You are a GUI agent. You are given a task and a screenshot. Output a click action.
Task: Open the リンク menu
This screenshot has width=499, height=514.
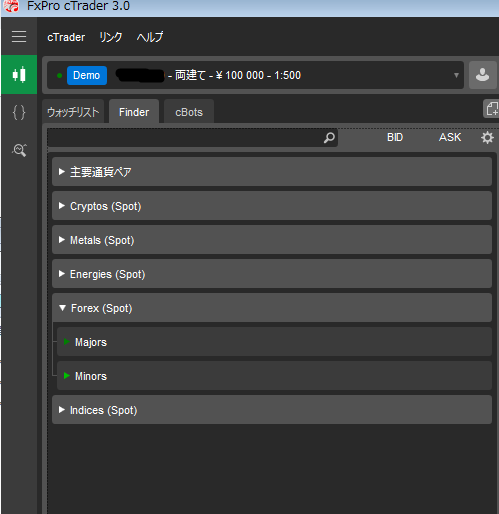[x=111, y=37]
